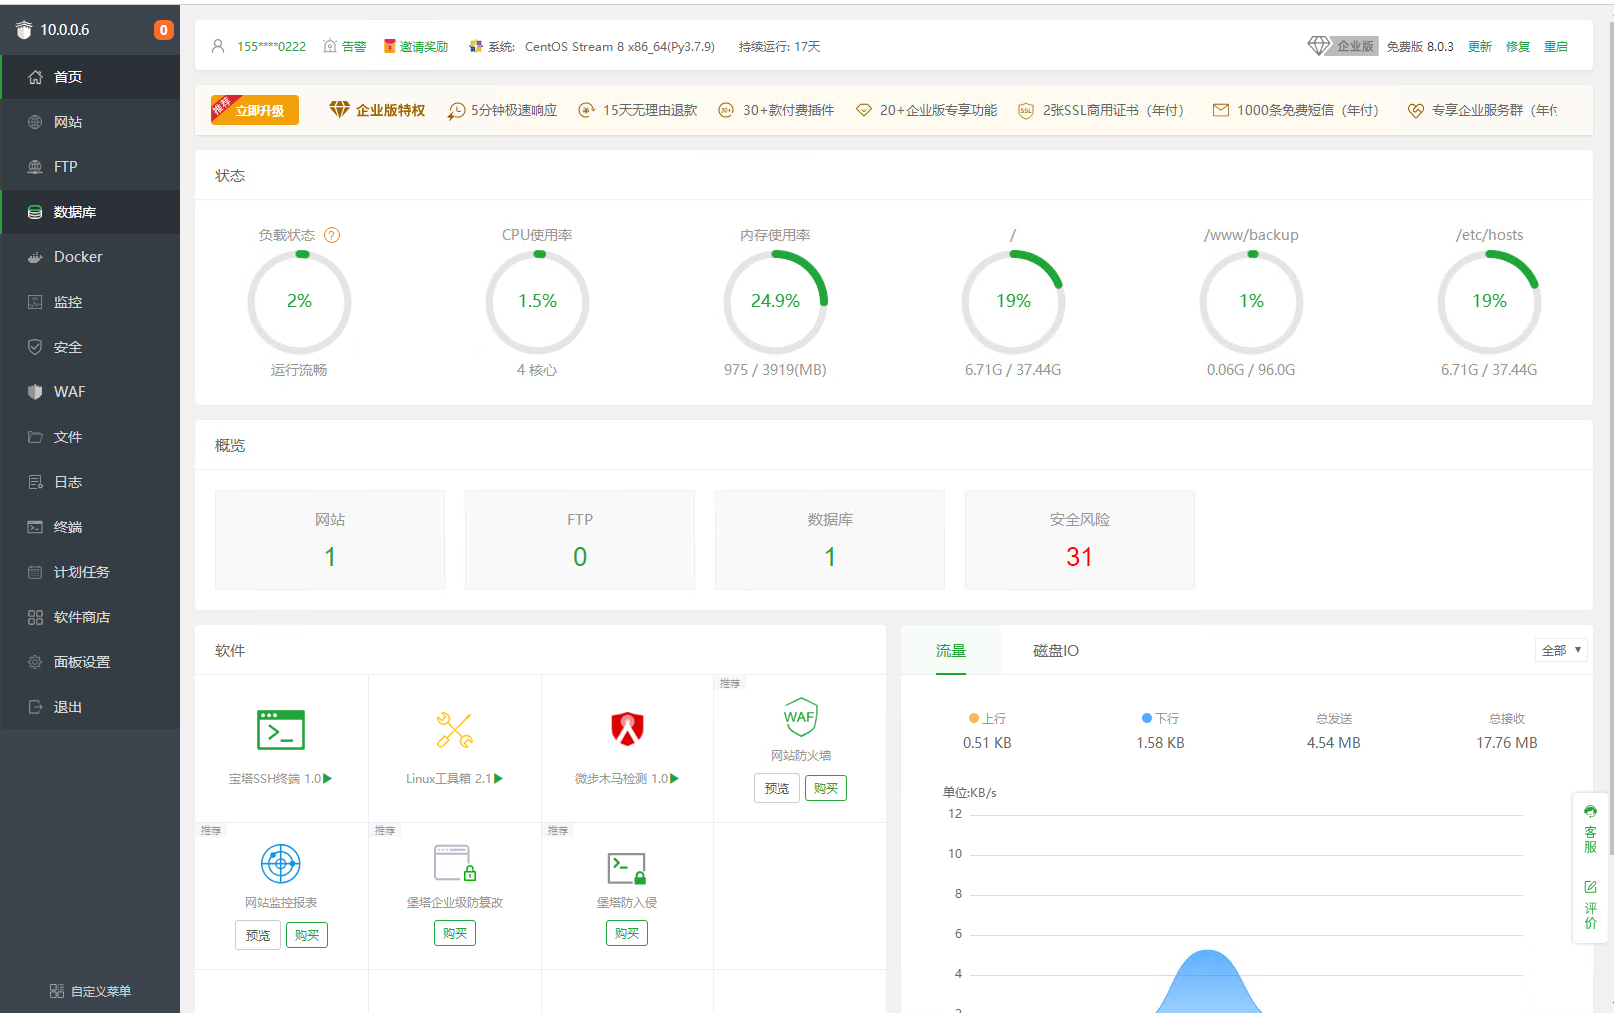1614x1013 pixels.
Task: Open the 安全风险 31 overview card
Action: click(1079, 540)
